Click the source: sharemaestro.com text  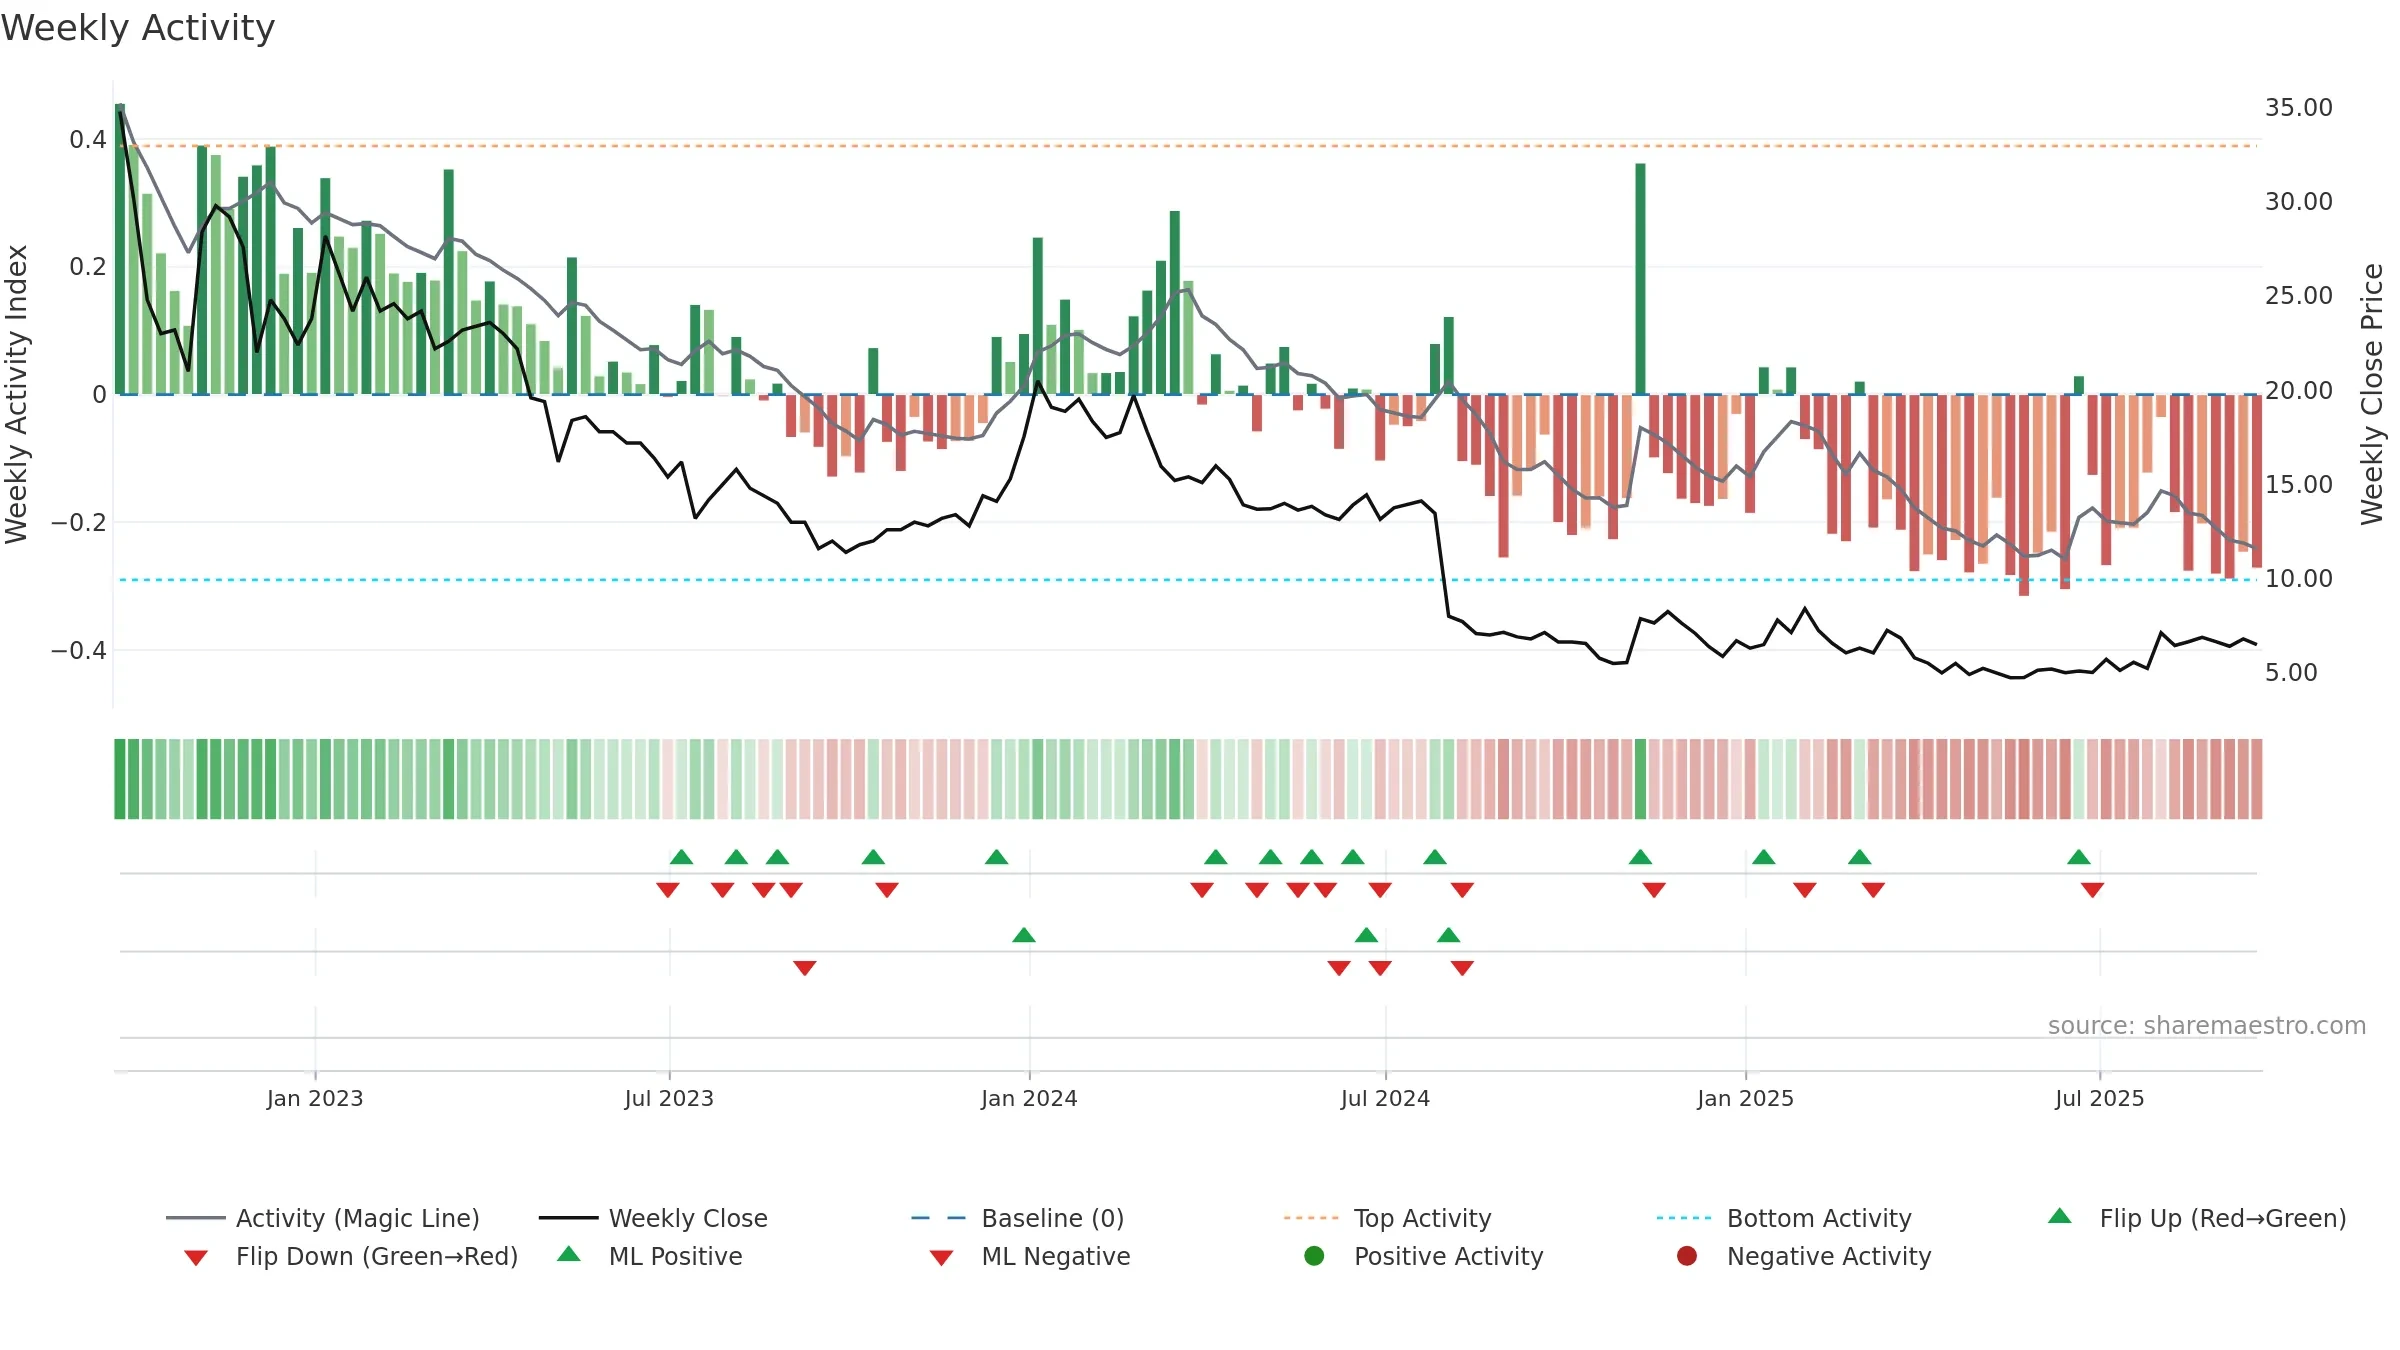[x=2207, y=1026]
